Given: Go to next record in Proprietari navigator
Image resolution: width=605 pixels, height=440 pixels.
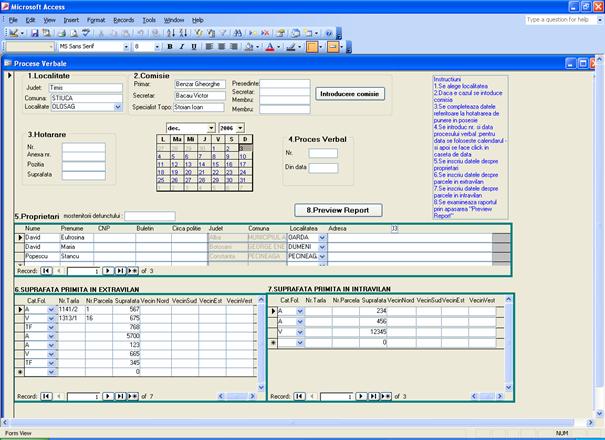Looking at the screenshot, I should (x=106, y=270).
